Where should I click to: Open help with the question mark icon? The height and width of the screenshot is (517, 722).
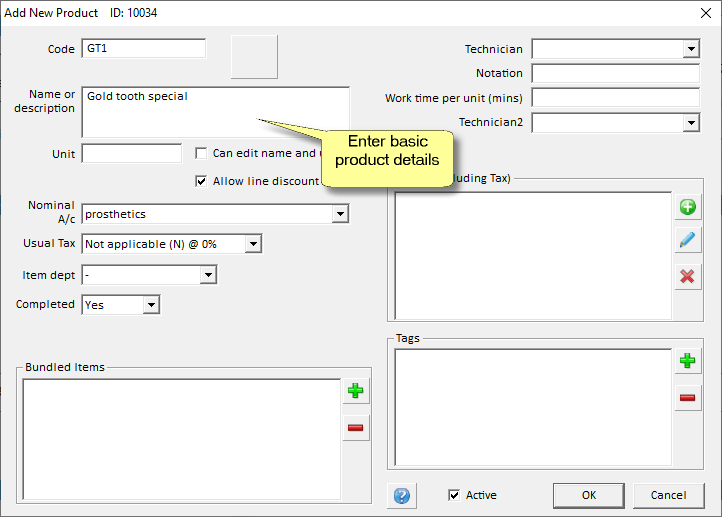402,496
